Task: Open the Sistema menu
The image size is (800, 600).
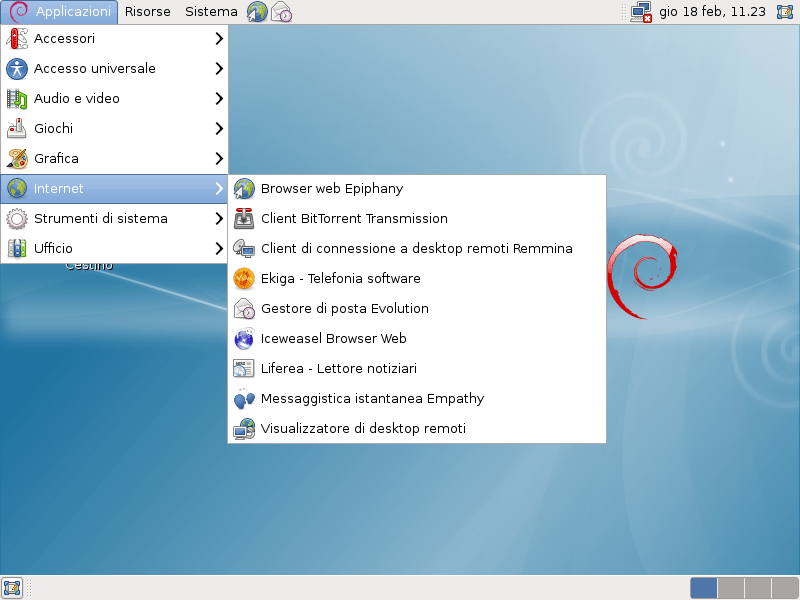Action: tap(211, 12)
